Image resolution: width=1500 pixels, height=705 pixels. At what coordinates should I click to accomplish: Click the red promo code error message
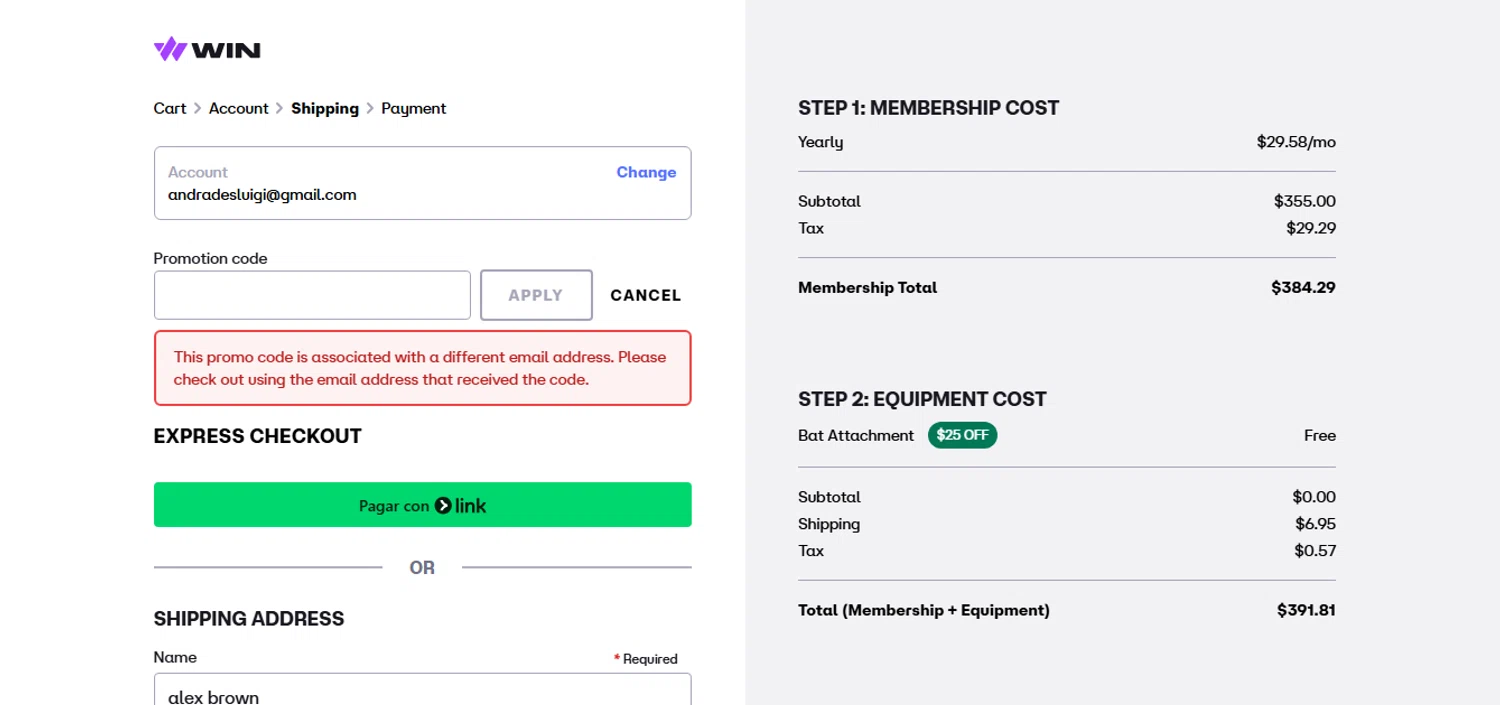tap(422, 368)
